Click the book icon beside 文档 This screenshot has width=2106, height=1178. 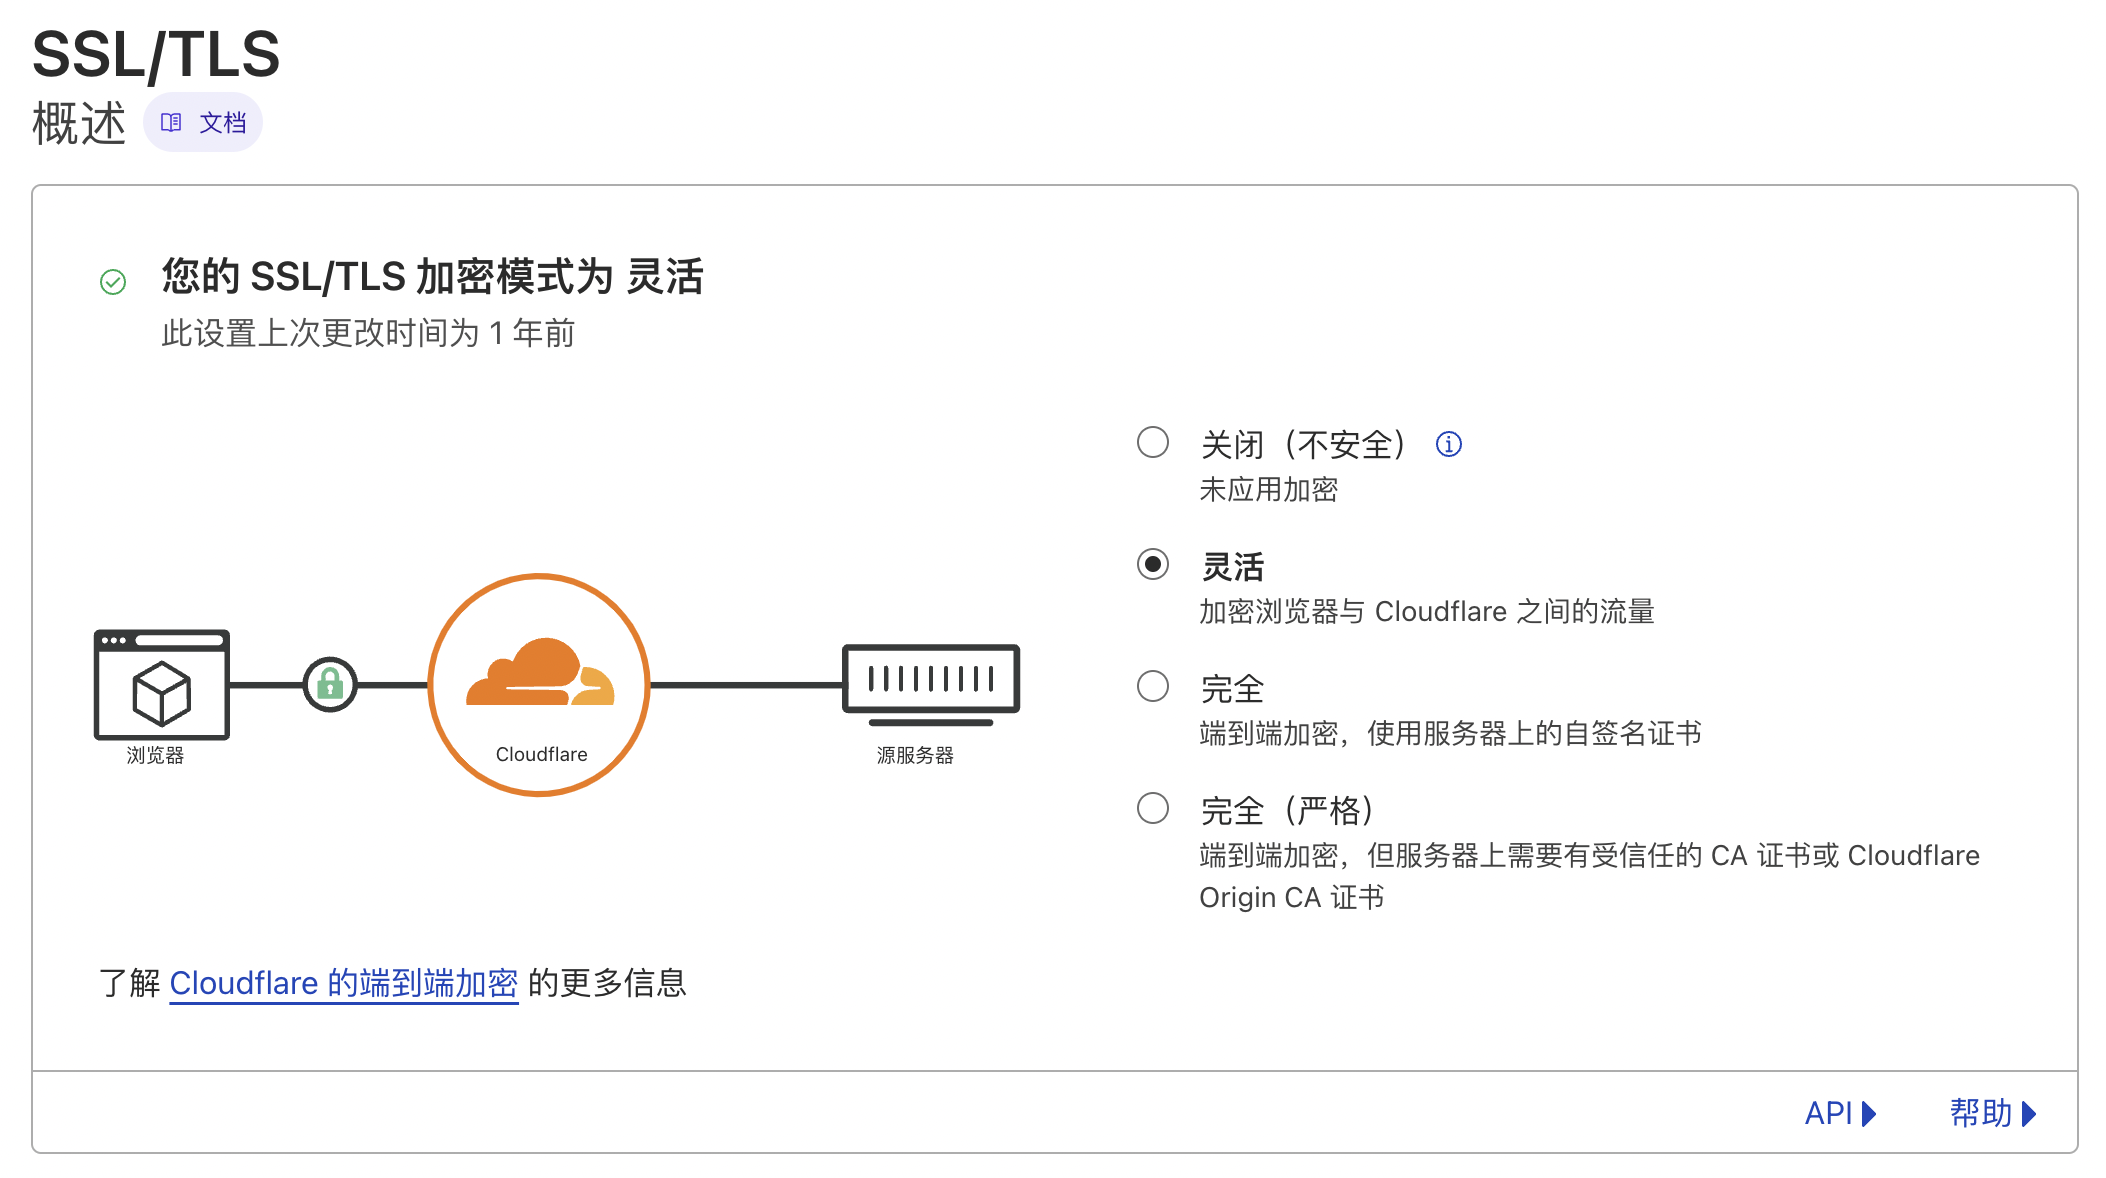171,123
